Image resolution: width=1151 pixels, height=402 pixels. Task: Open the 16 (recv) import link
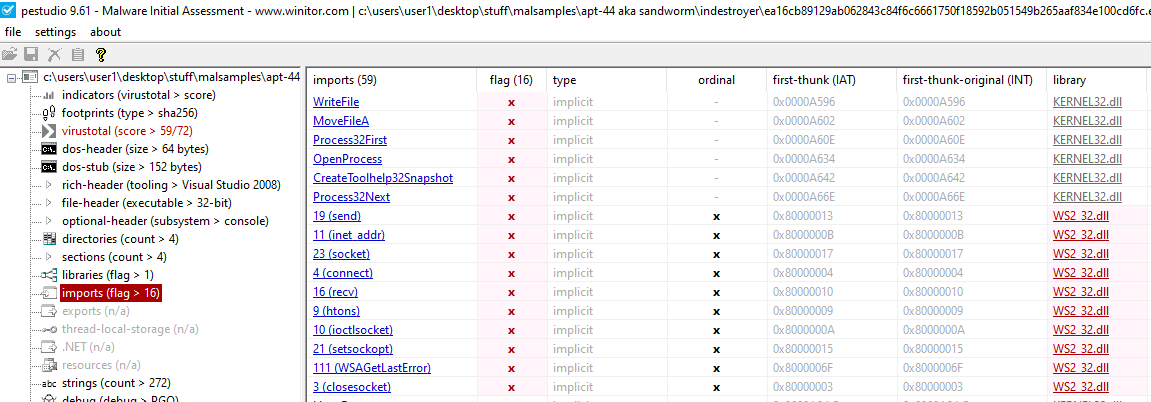336,292
